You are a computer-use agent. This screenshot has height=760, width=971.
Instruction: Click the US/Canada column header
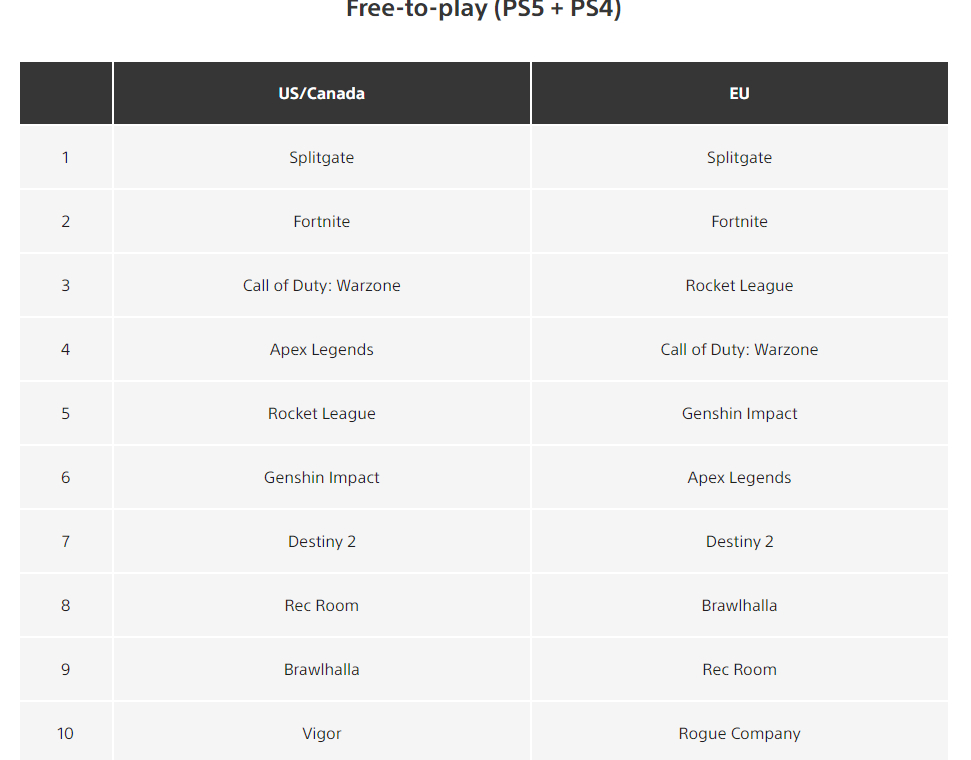click(x=321, y=94)
